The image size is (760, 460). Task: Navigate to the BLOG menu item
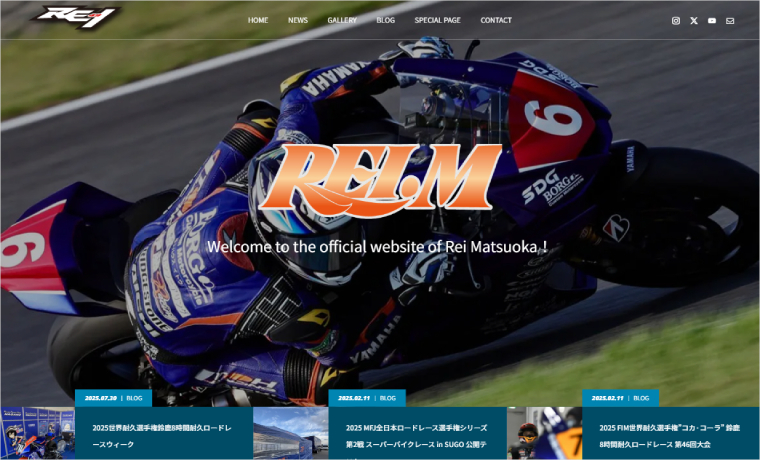click(x=385, y=20)
